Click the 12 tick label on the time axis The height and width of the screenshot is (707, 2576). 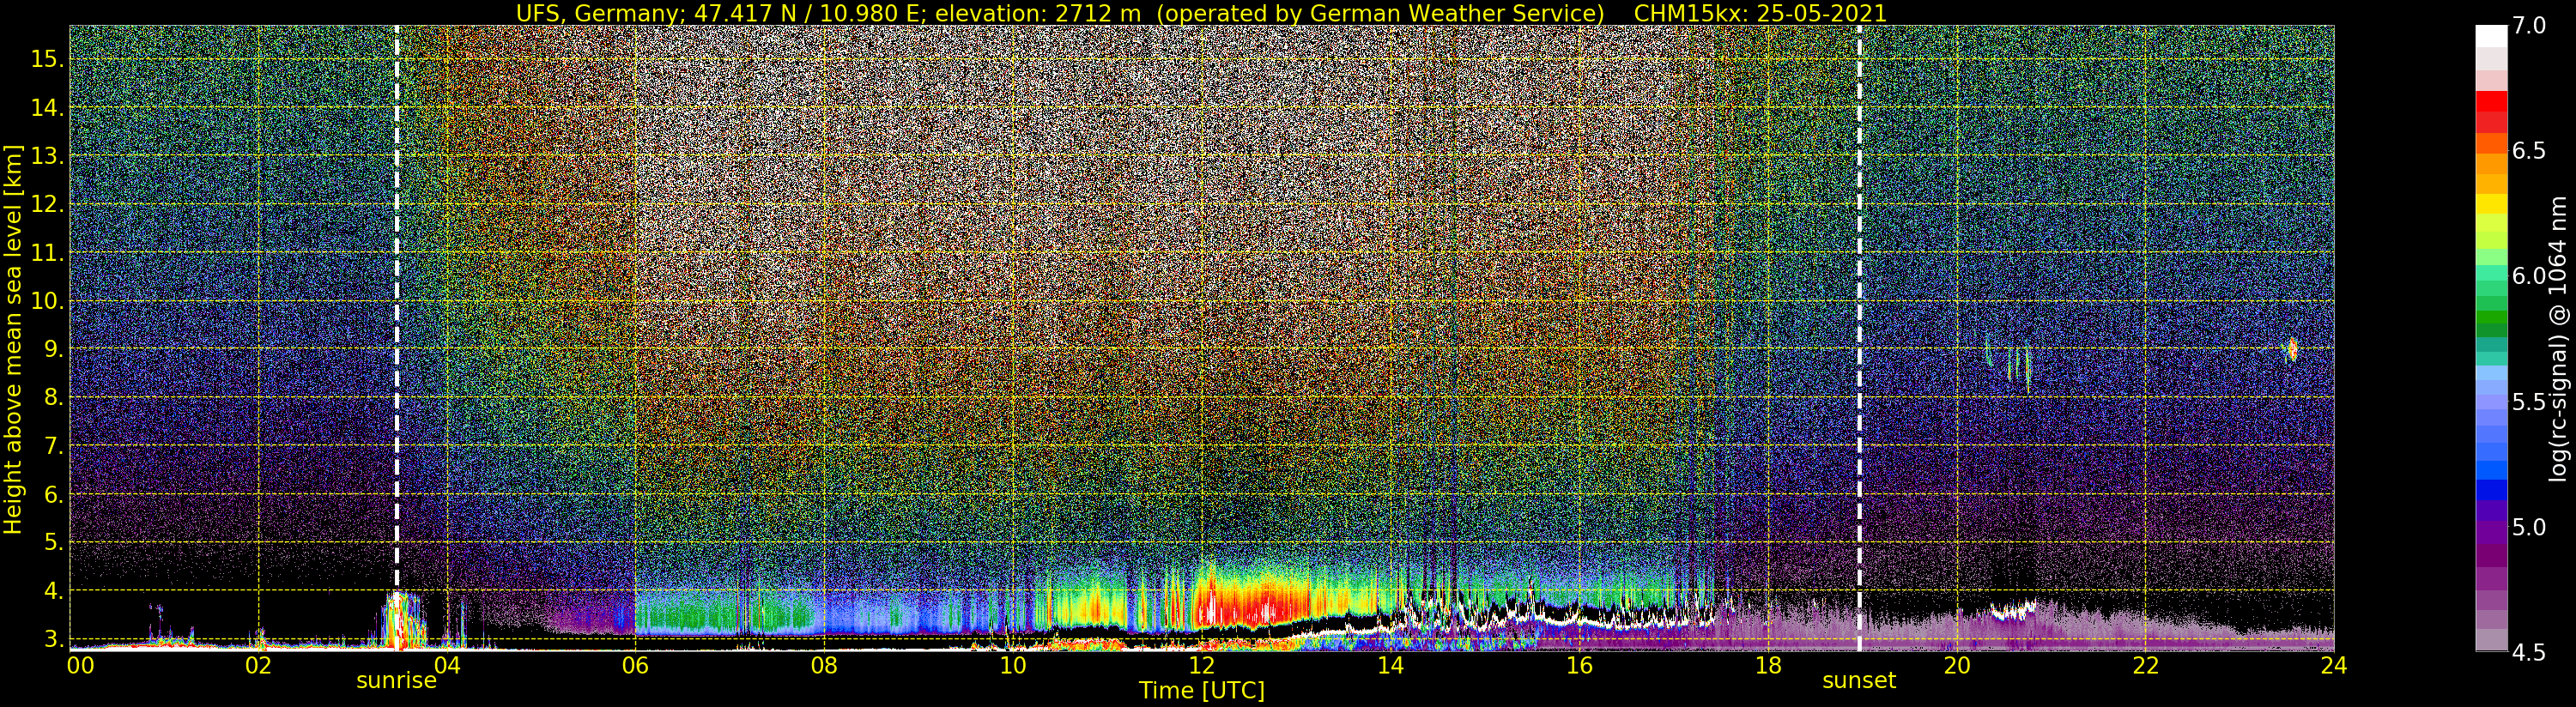point(1201,666)
